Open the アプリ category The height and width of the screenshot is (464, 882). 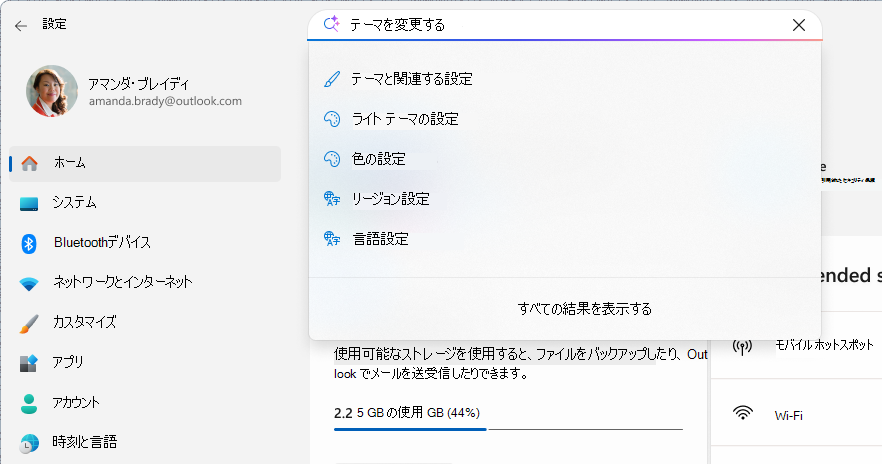[x=145, y=363]
